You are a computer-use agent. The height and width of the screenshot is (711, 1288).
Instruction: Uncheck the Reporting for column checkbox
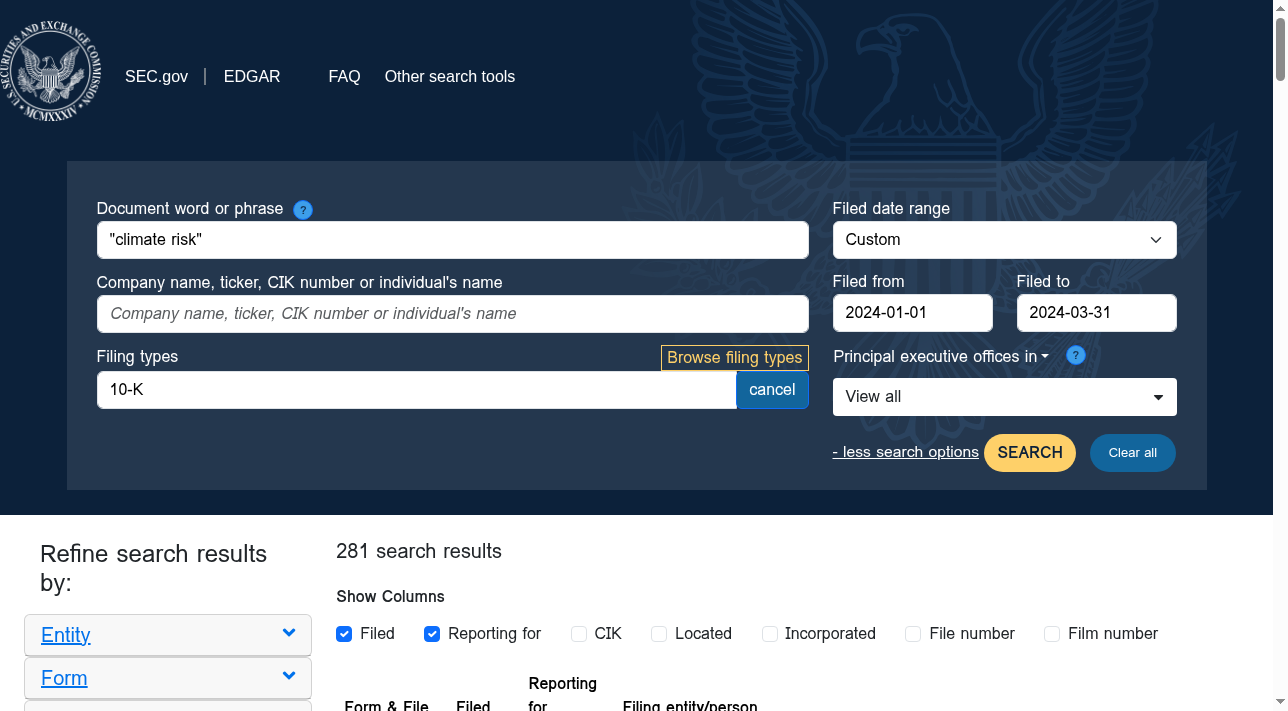point(432,634)
